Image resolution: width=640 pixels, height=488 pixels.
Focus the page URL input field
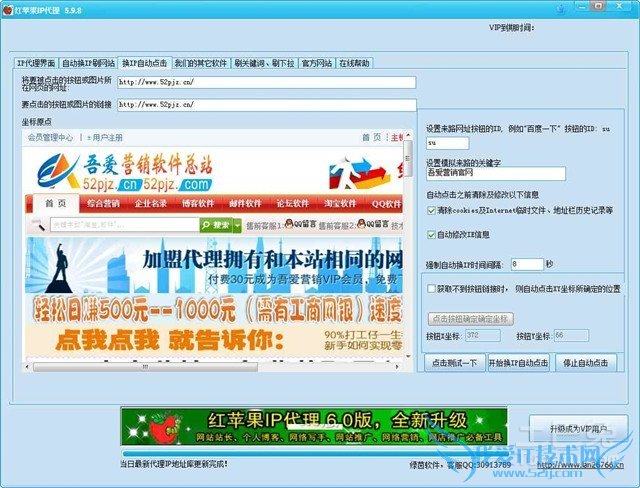(x=267, y=82)
